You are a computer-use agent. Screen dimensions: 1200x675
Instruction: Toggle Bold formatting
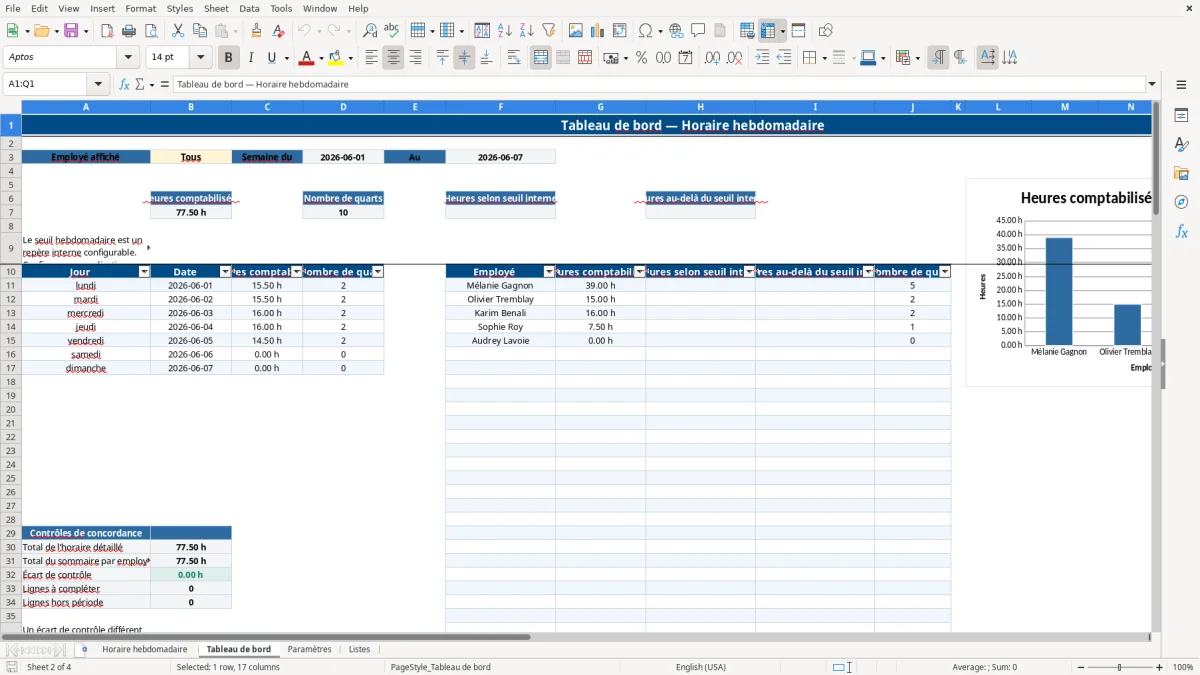point(228,58)
